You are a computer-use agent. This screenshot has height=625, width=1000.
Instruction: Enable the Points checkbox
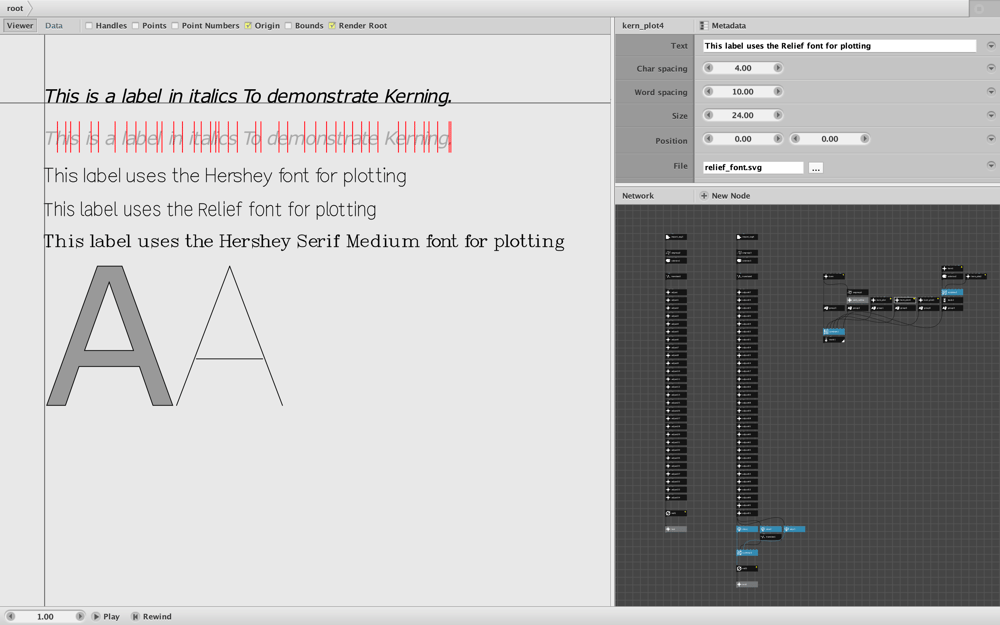[x=136, y=26]
